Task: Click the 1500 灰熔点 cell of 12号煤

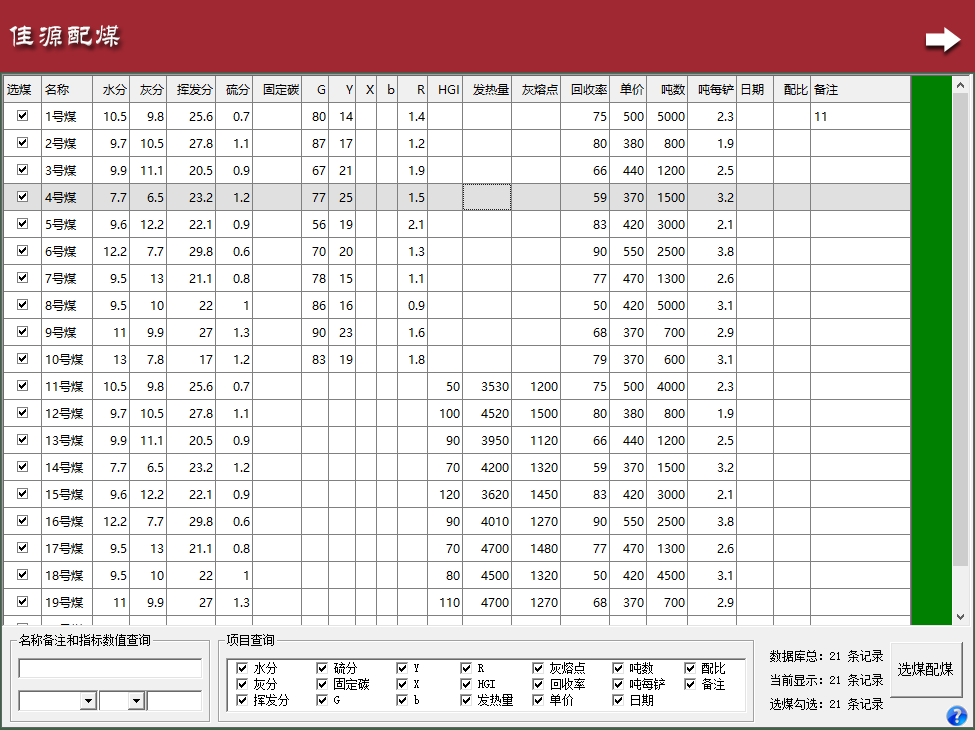Action: point(536,414)
